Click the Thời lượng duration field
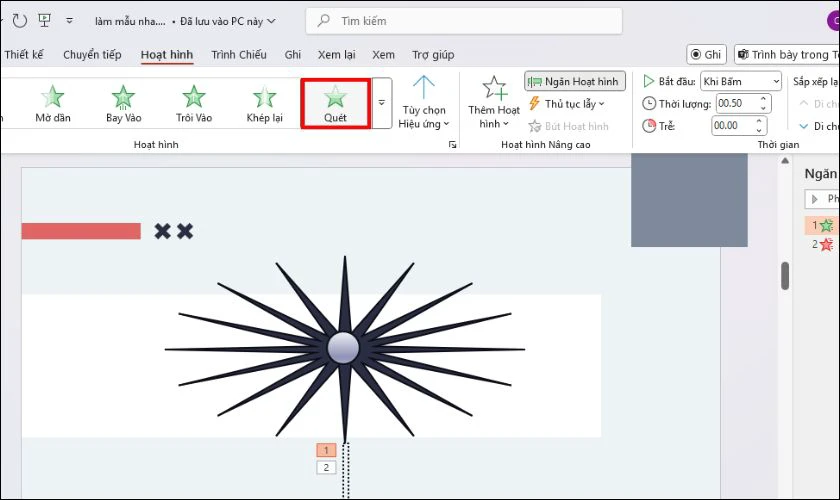The image size is (840, 500). (736, 103)
